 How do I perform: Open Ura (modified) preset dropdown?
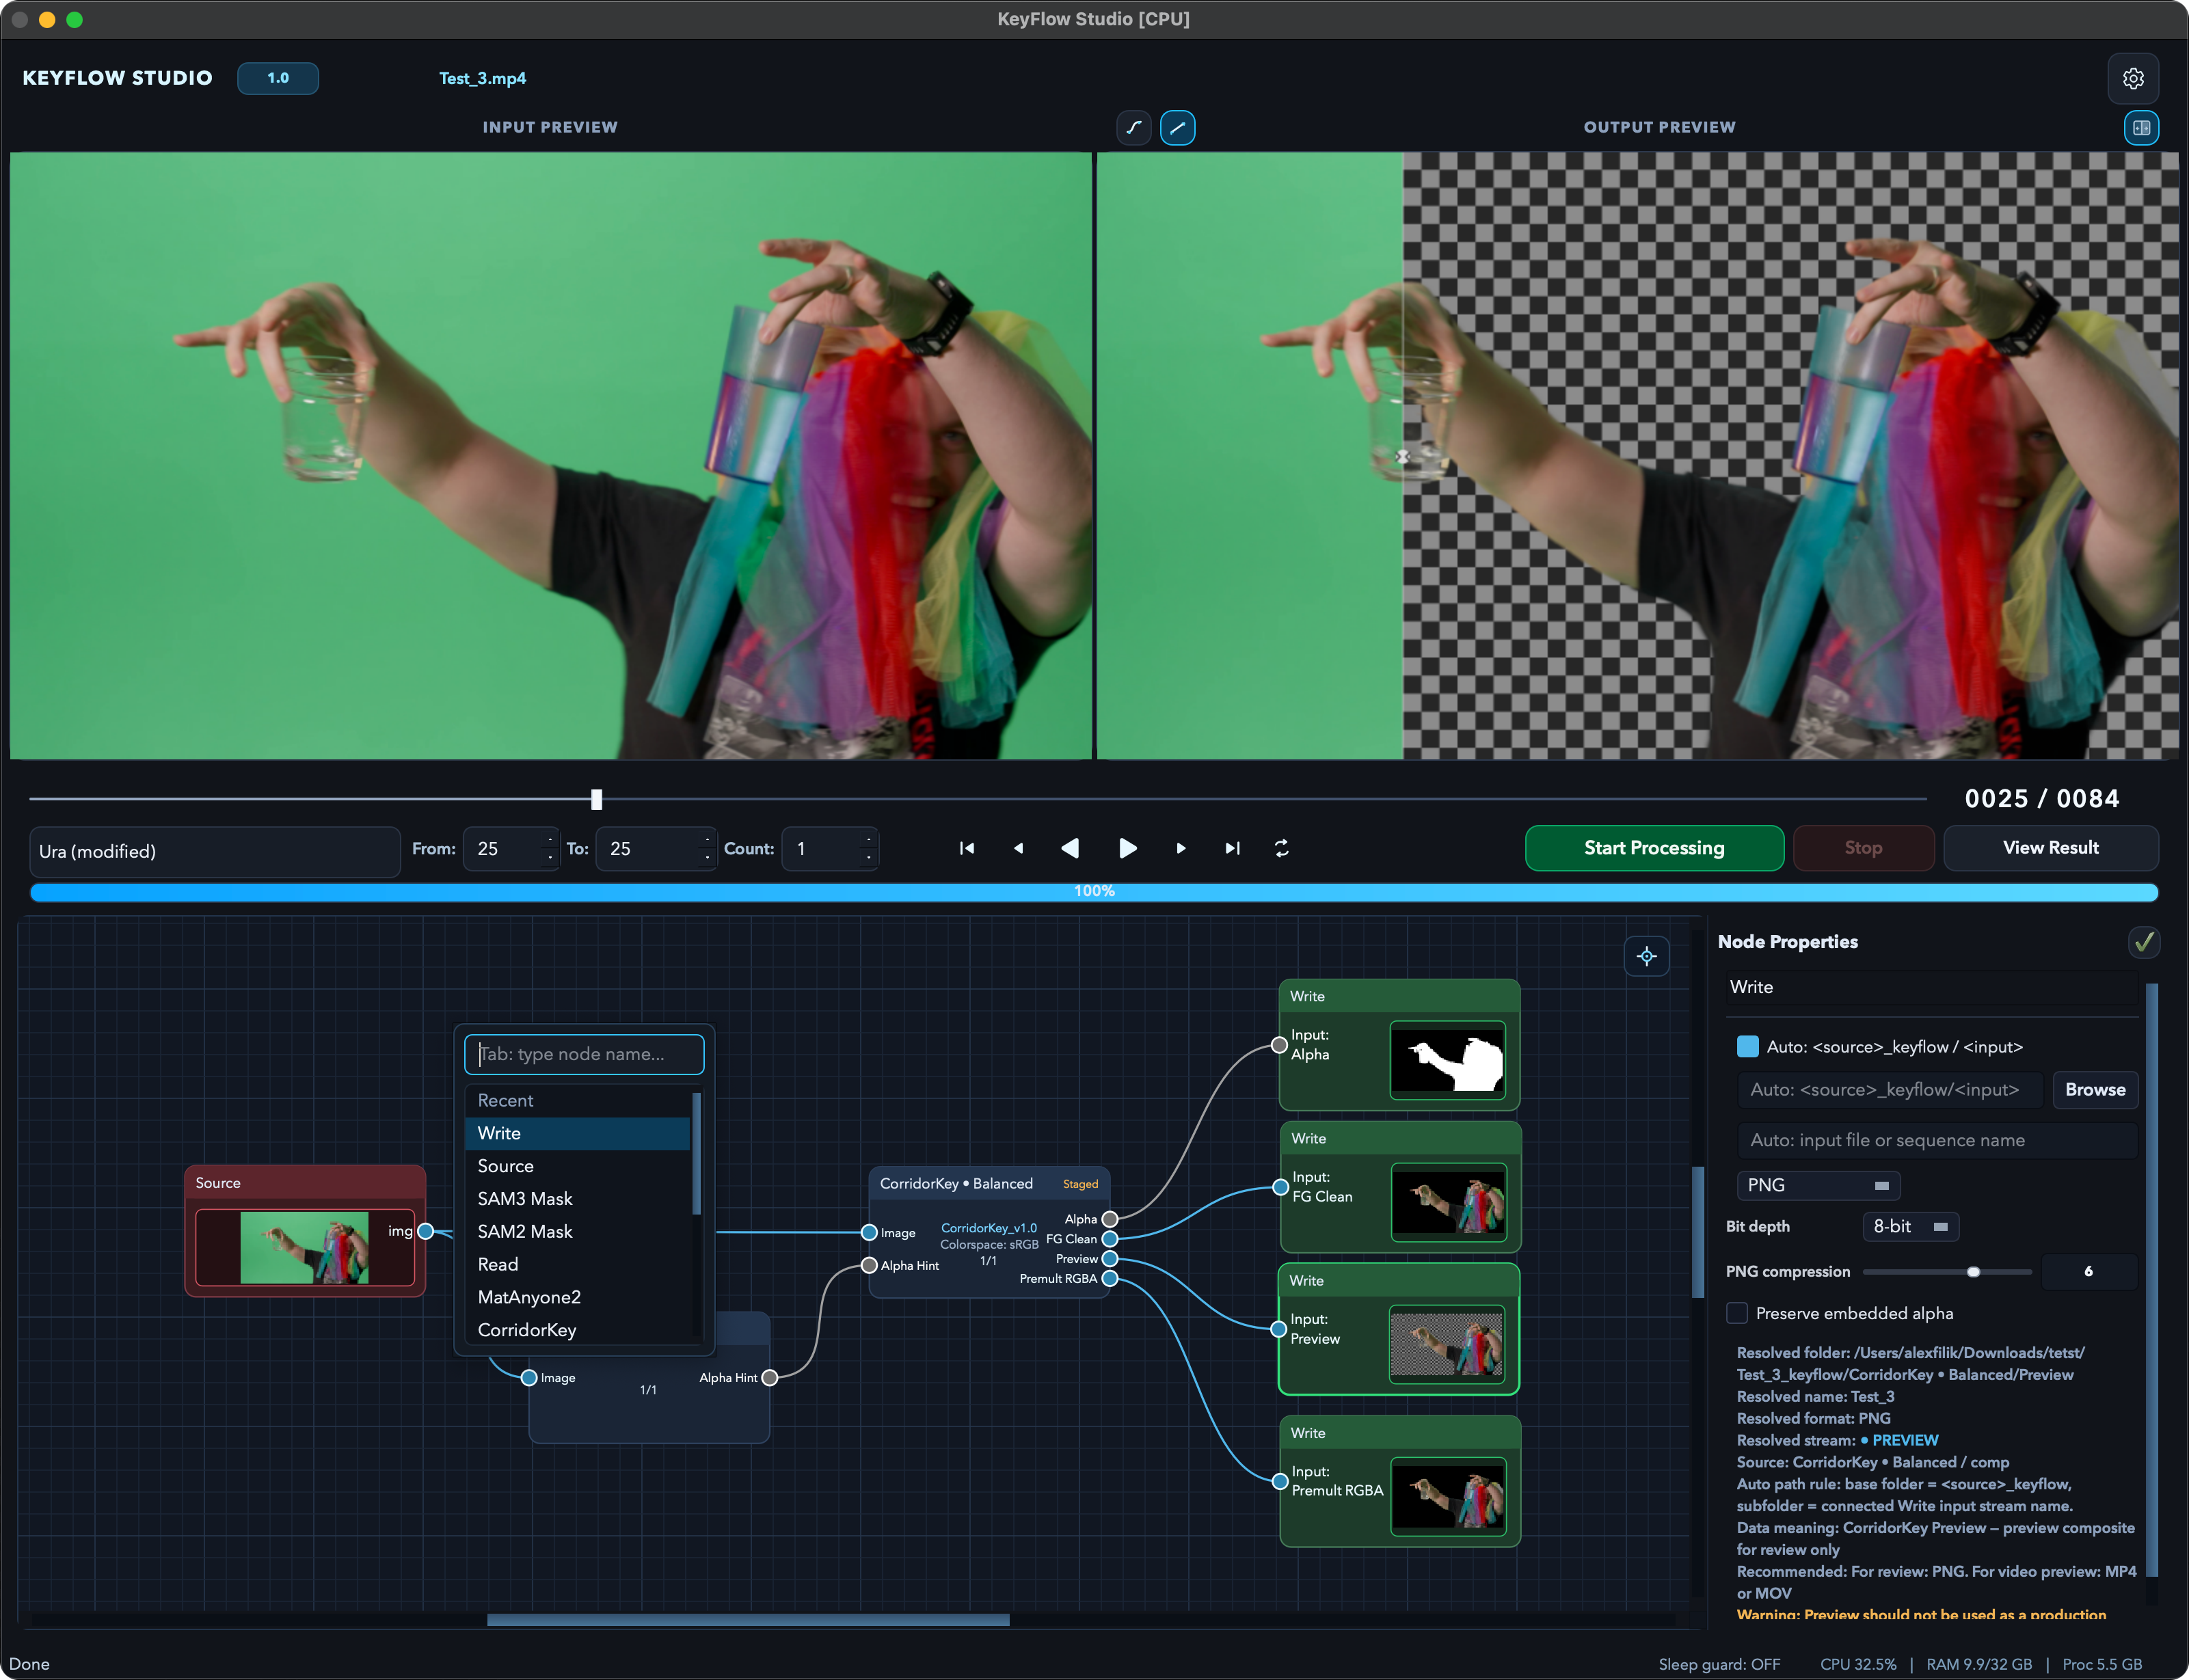(x=214, y=851)
